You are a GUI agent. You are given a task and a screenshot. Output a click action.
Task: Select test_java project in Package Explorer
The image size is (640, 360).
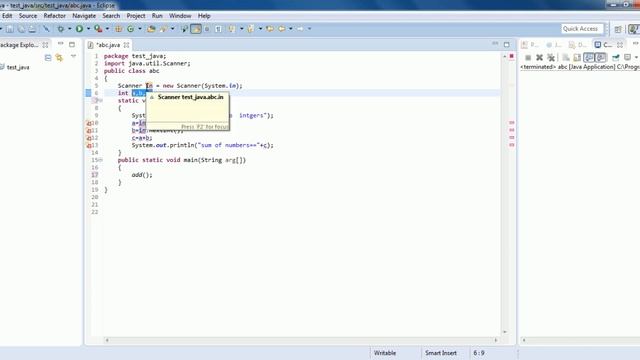[x=18, y=67]
